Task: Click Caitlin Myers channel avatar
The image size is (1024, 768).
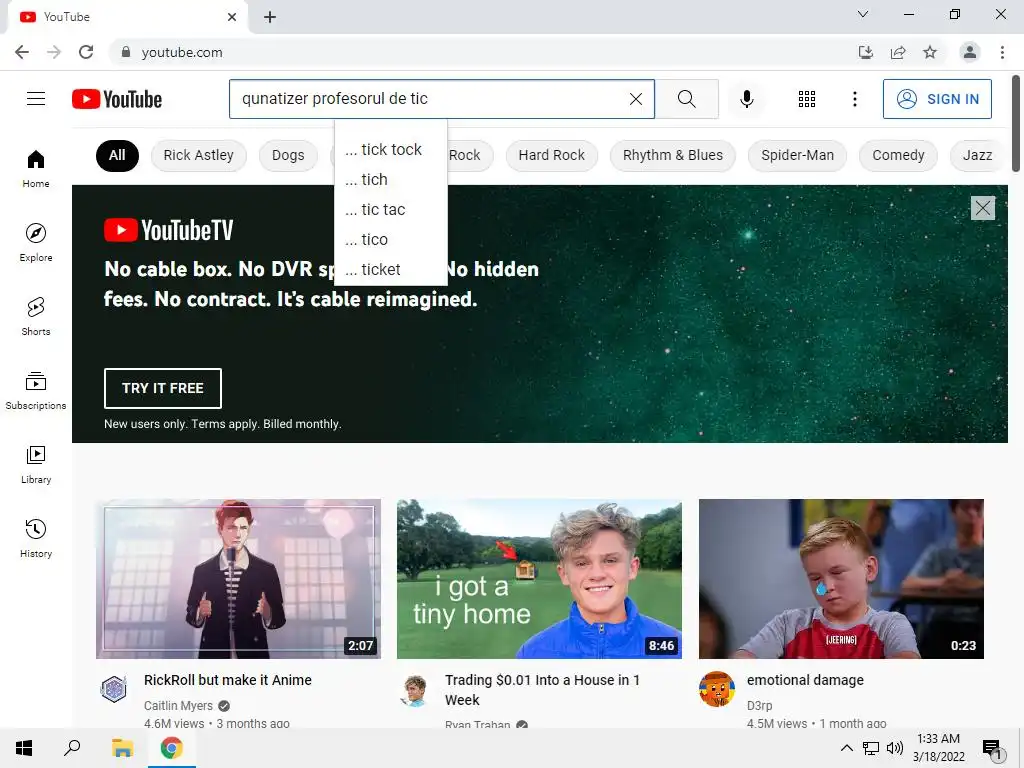Action: (114, 689)
